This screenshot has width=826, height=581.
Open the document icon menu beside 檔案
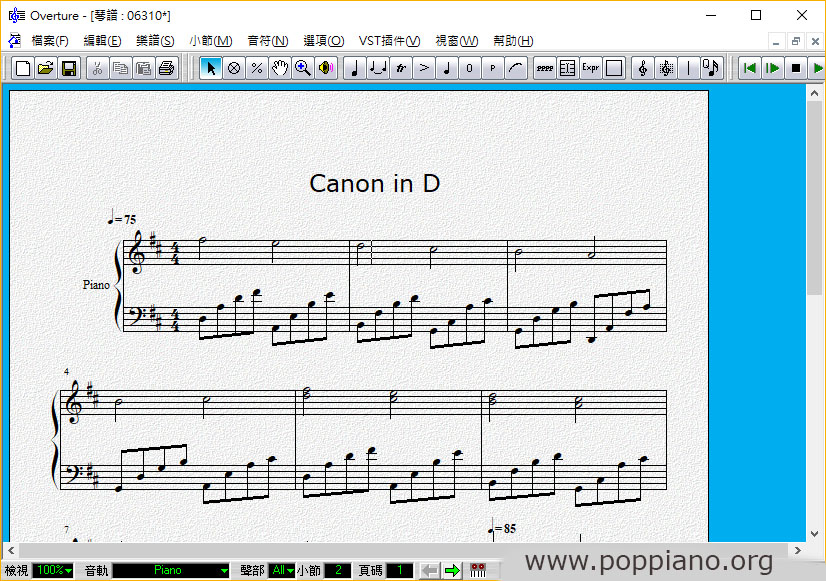pos(15,41)
